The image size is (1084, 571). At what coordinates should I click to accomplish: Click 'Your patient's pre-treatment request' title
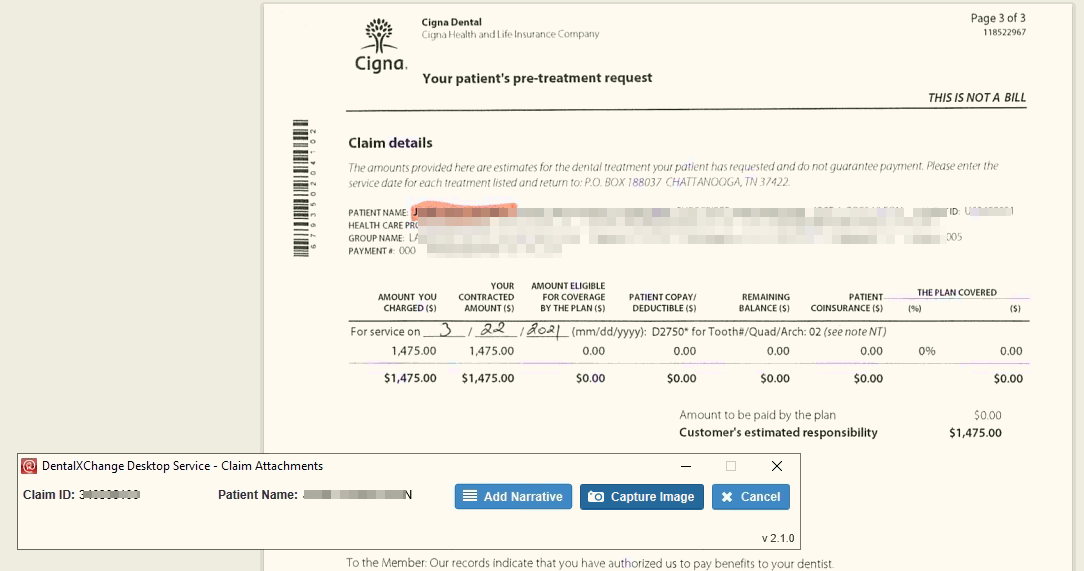point(537,78)
